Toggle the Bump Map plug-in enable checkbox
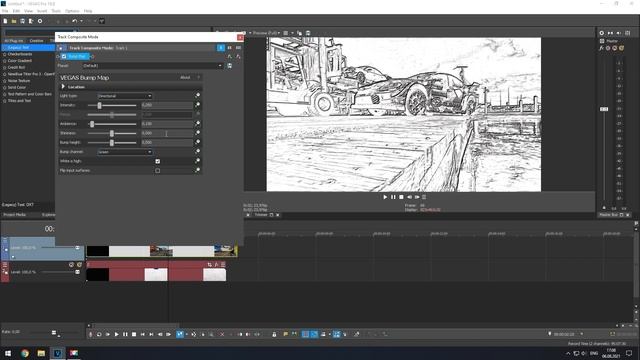The height and width of the screenshot is (360, 640). click(x=64, y=56)
